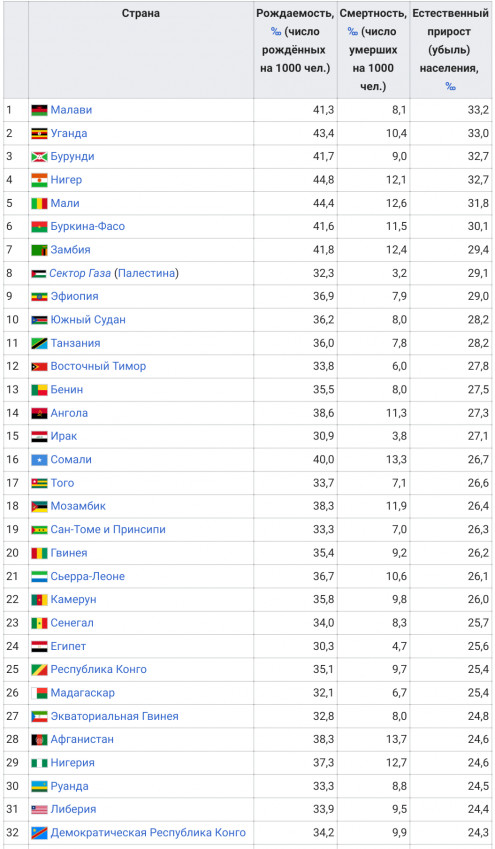The width and height of the screenshot is (495, 849).
Task: Open the Экваториальная Гвинея link
Action: tap(114, 716)
